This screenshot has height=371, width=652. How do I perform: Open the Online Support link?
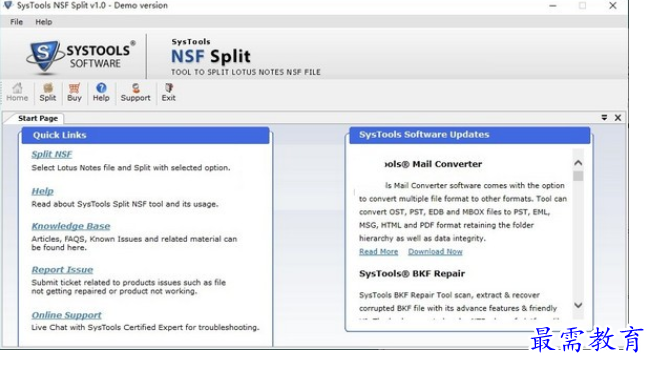point(67,315)
